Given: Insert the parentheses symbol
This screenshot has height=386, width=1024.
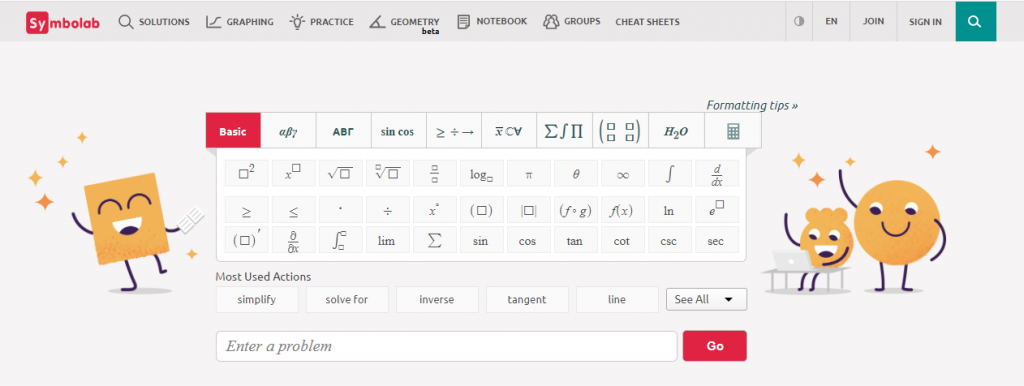Looking at the screenshot, I should (x=481, y=210).
